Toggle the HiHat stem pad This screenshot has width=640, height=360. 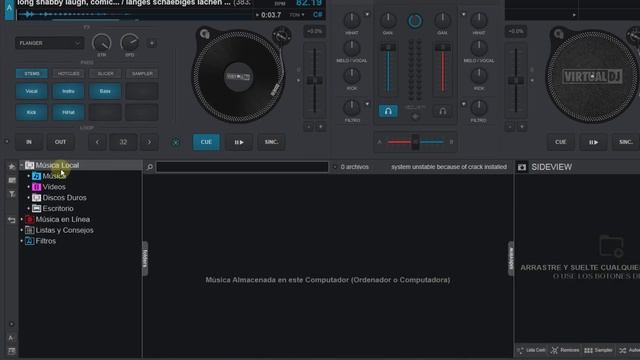point(68,112)
